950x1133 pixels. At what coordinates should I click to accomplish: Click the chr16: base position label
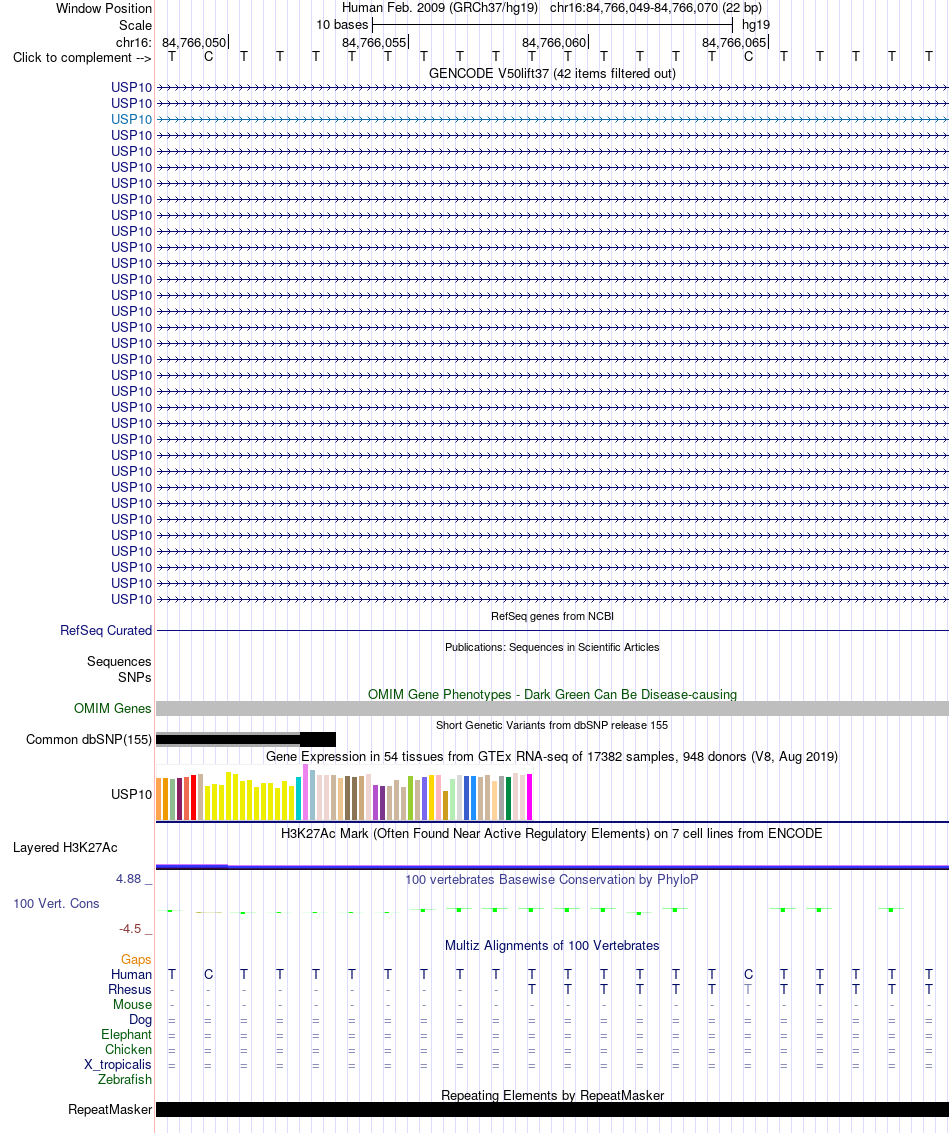tap(134, 42)
